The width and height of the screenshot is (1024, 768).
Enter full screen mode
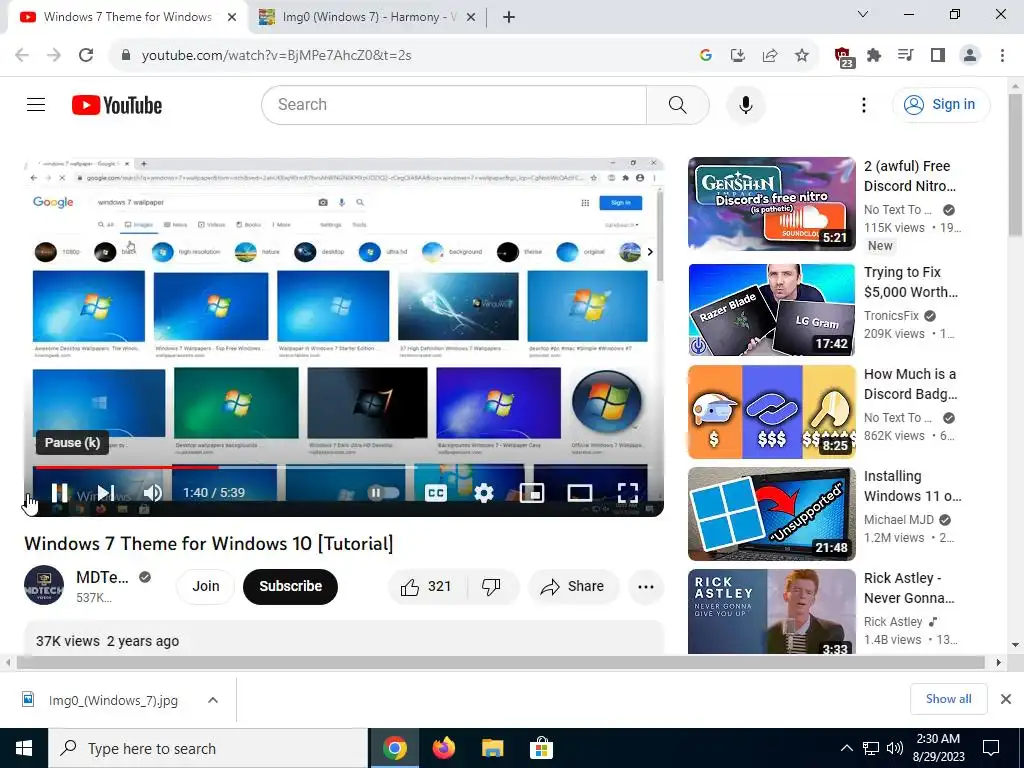pos(628,492)
